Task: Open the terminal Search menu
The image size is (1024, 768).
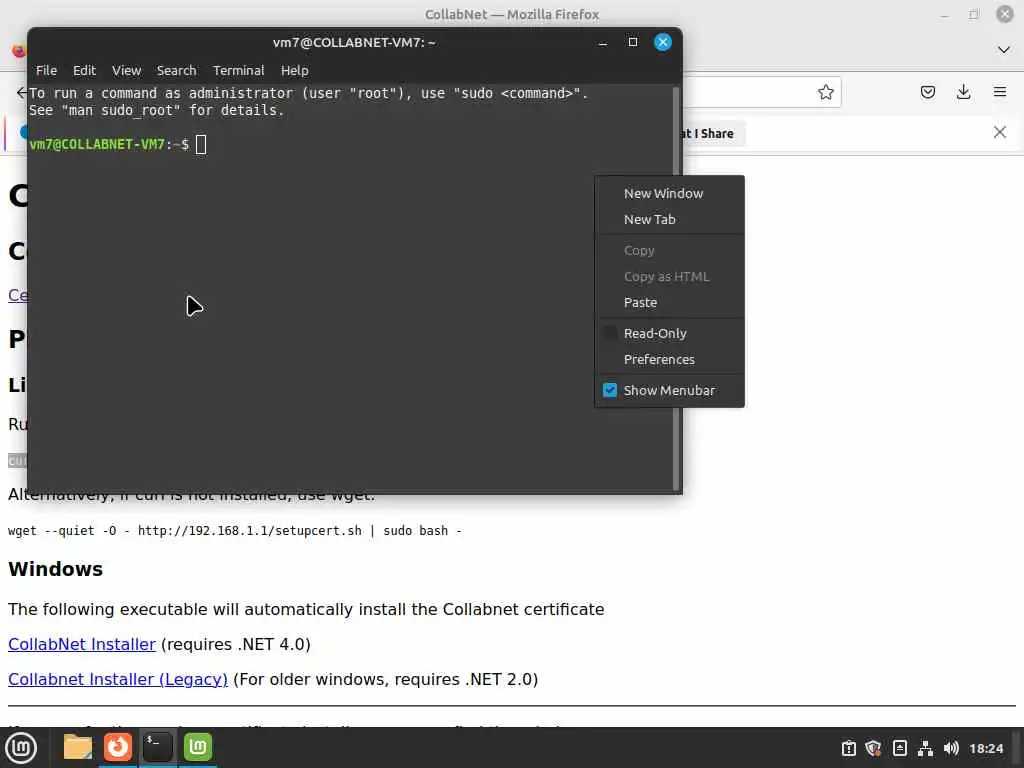Action: pos(176,71)
